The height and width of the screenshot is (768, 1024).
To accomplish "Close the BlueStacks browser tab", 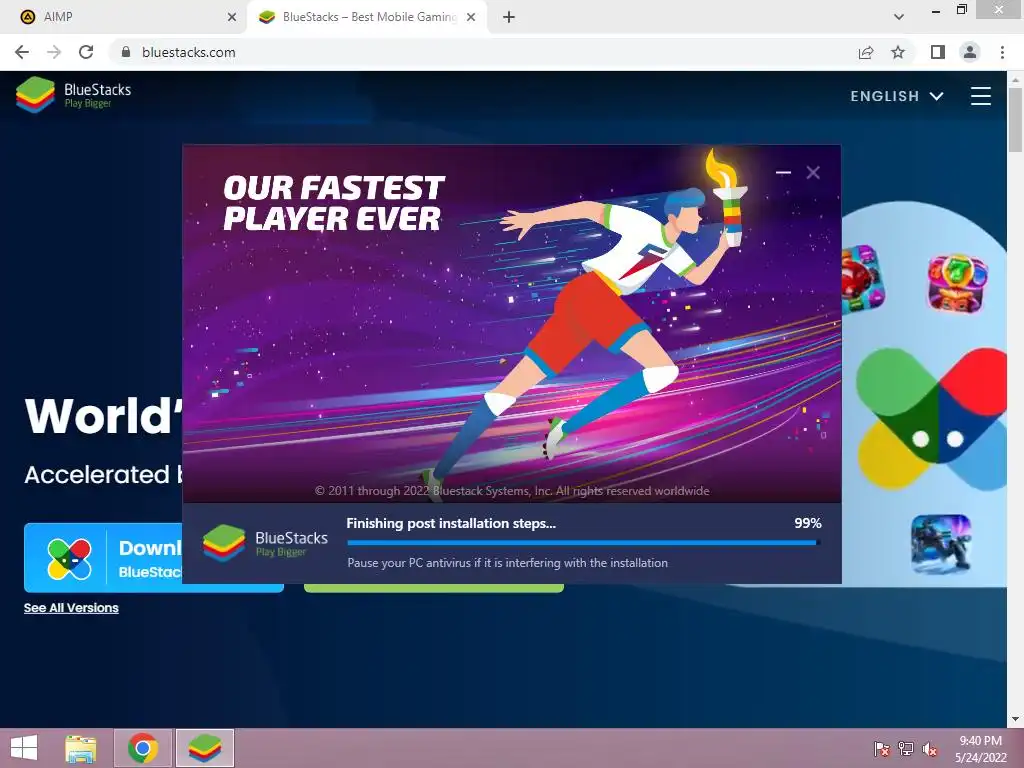I will (471, 18).
